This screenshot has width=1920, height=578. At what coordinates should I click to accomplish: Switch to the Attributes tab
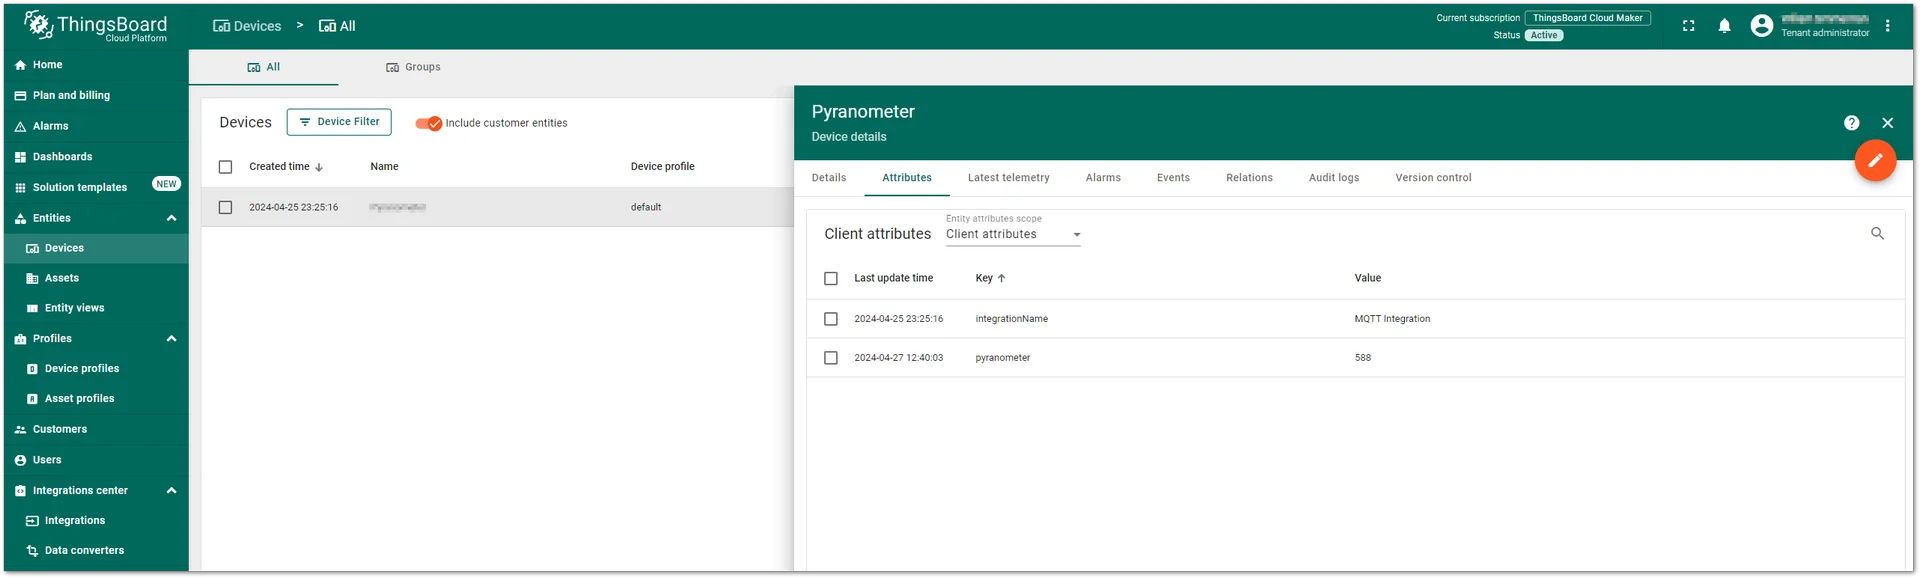[x=907, y=178]
